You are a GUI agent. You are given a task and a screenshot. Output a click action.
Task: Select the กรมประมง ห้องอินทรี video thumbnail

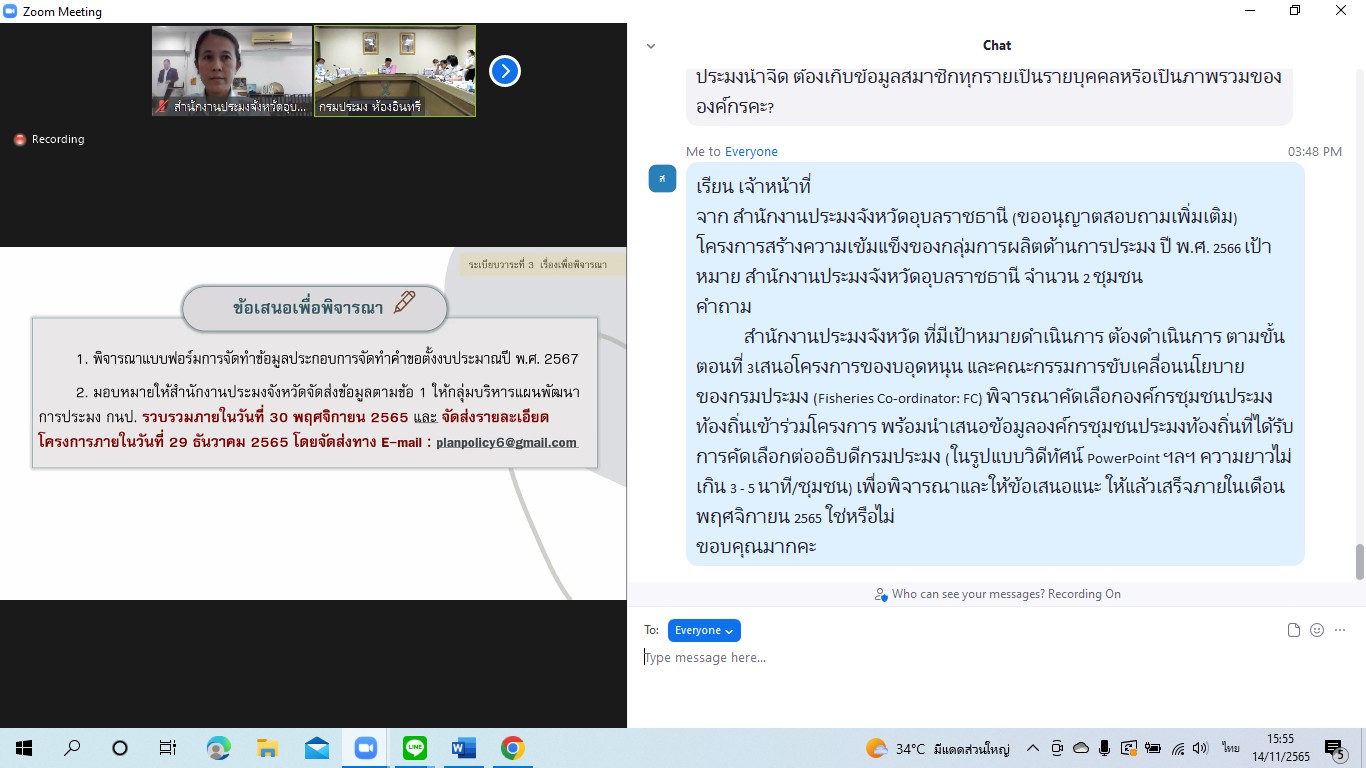point(395,70)
